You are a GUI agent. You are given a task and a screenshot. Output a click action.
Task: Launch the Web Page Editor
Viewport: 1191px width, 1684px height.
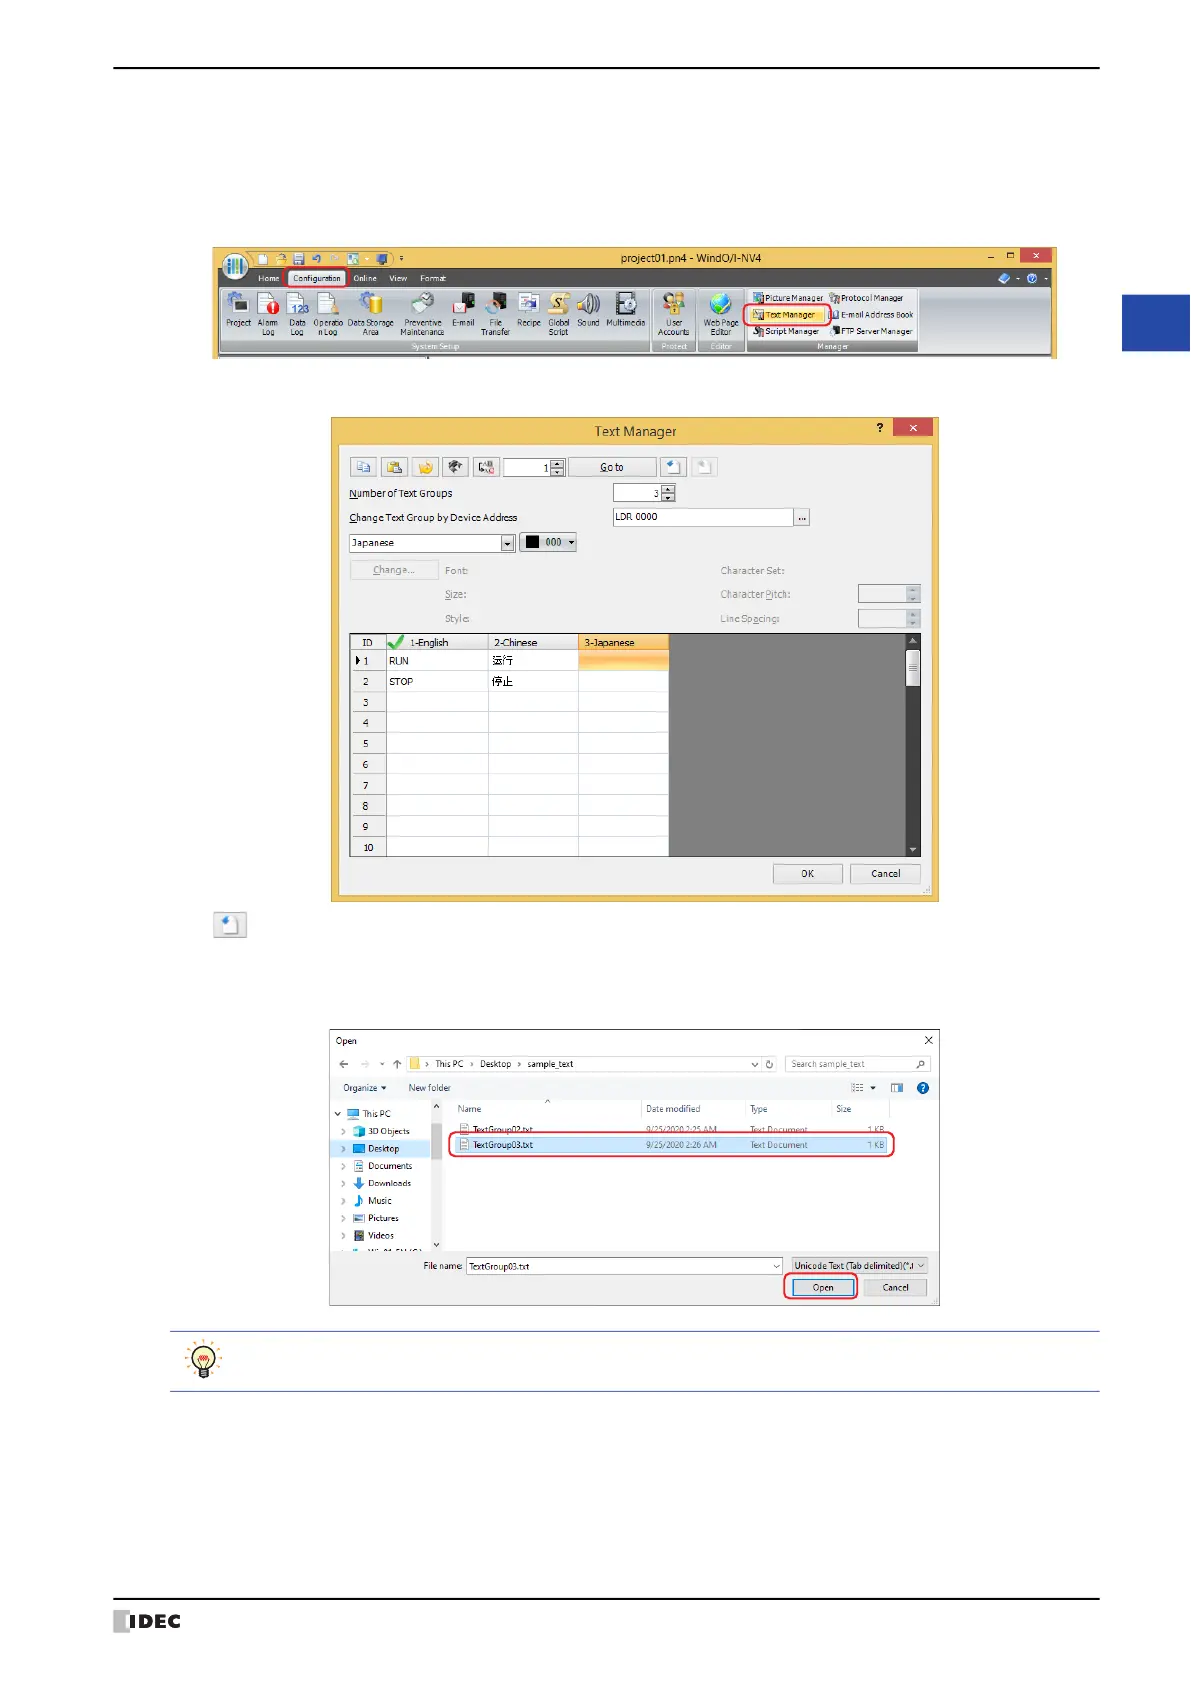[720, 314]
